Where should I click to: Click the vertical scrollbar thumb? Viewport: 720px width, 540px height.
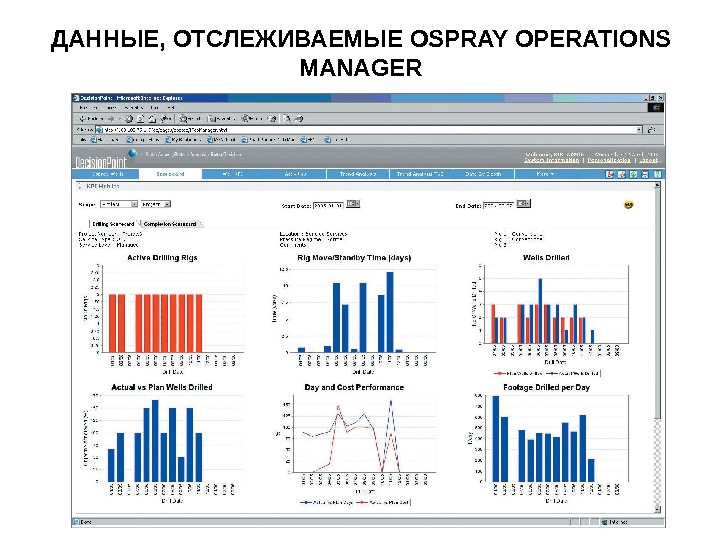point(657,304)
